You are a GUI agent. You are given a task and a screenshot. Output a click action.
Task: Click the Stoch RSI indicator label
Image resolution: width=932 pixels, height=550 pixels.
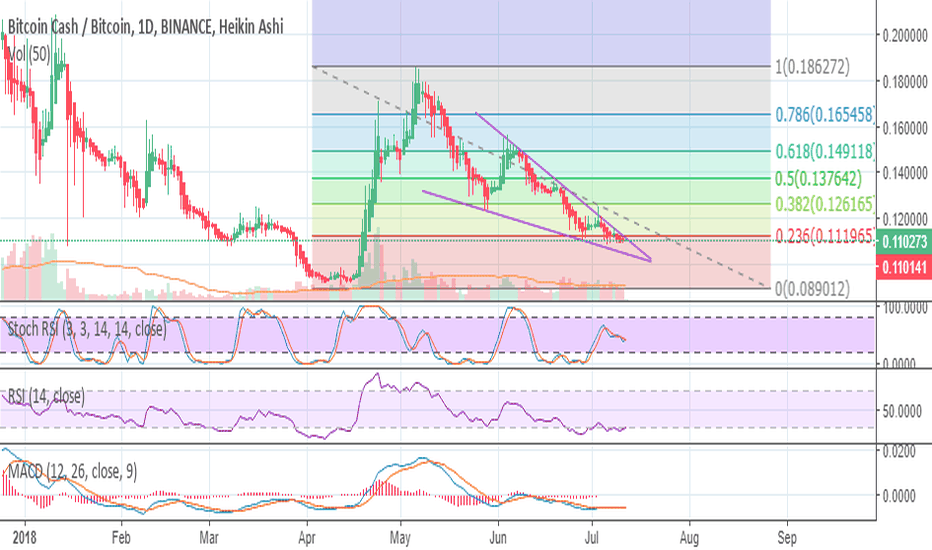pos(87,329)
